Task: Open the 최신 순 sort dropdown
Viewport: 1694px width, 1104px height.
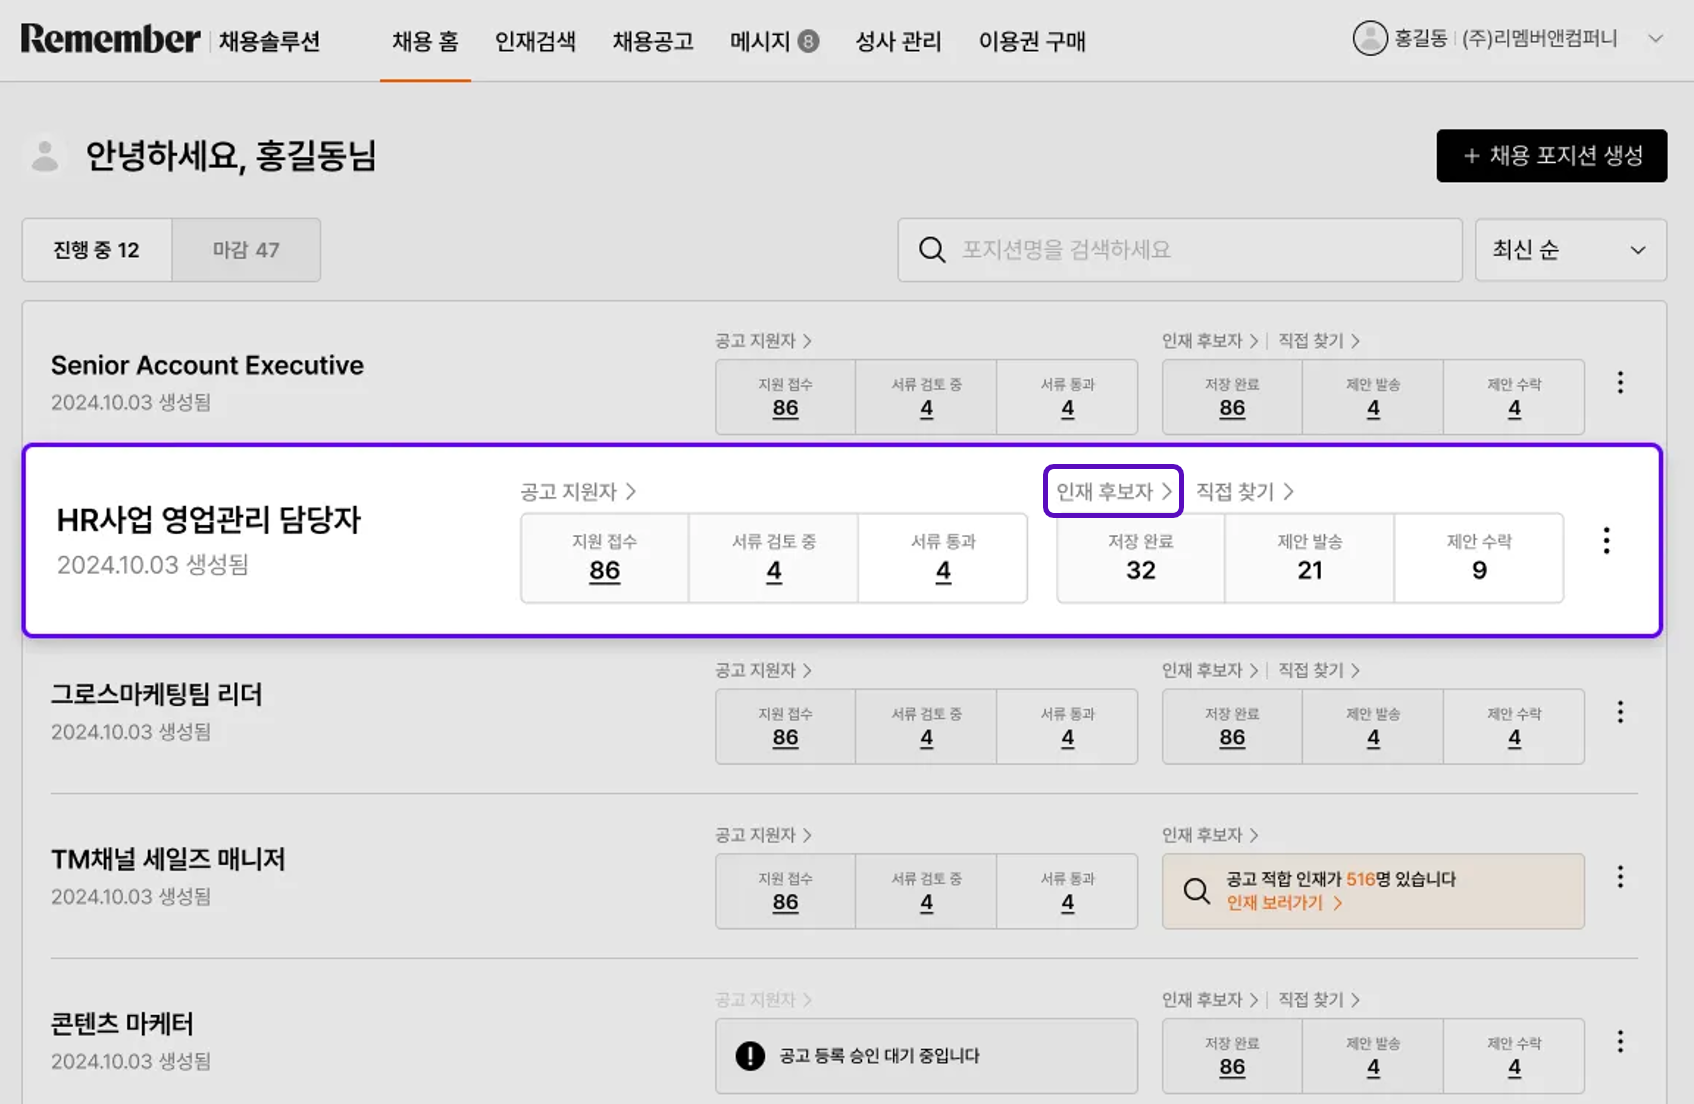Action: point(1570,250)
